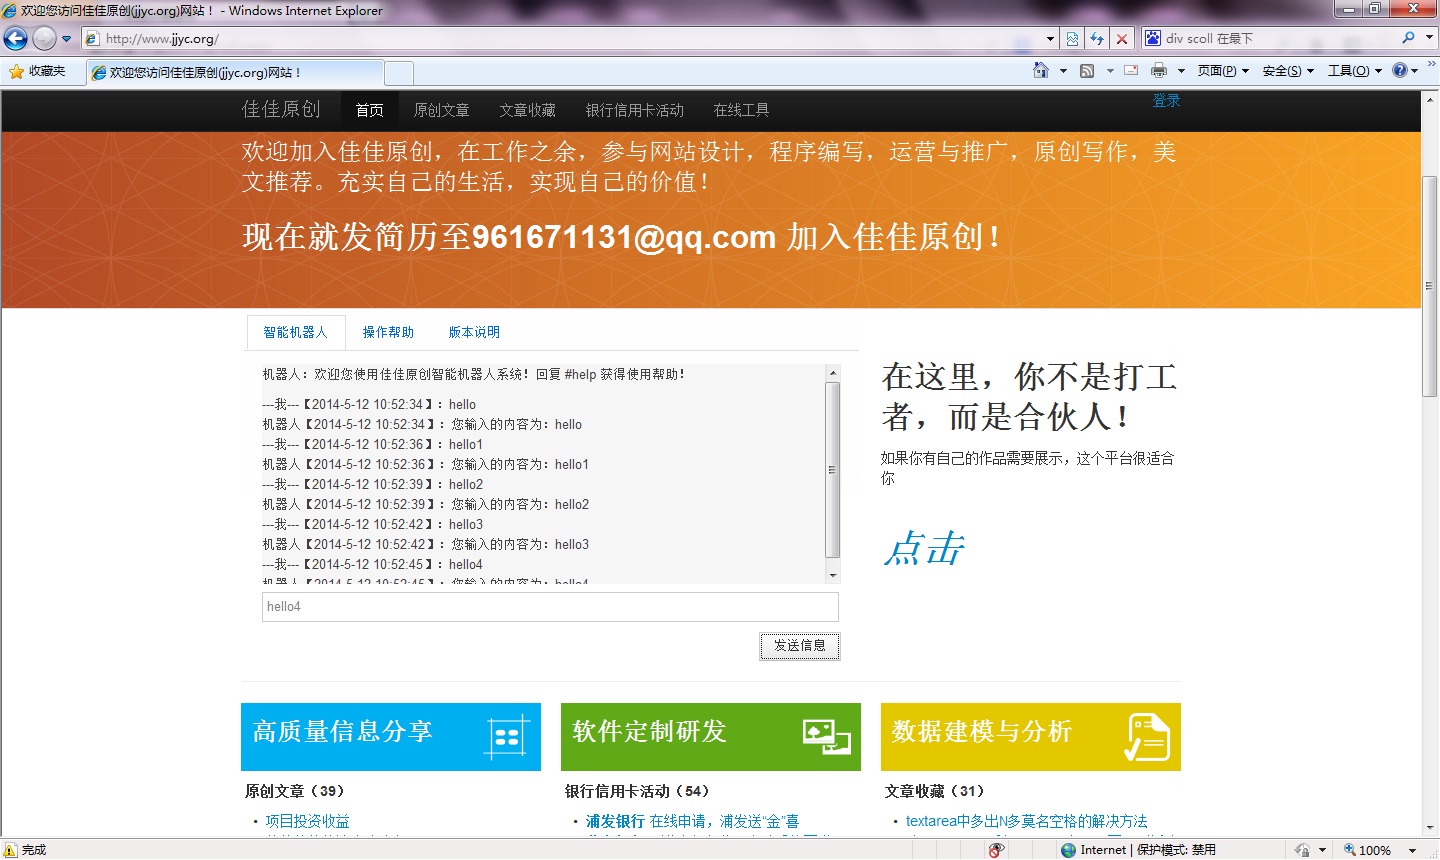
Task: Click the browser Back arrow button
Action: coord(16,39)
